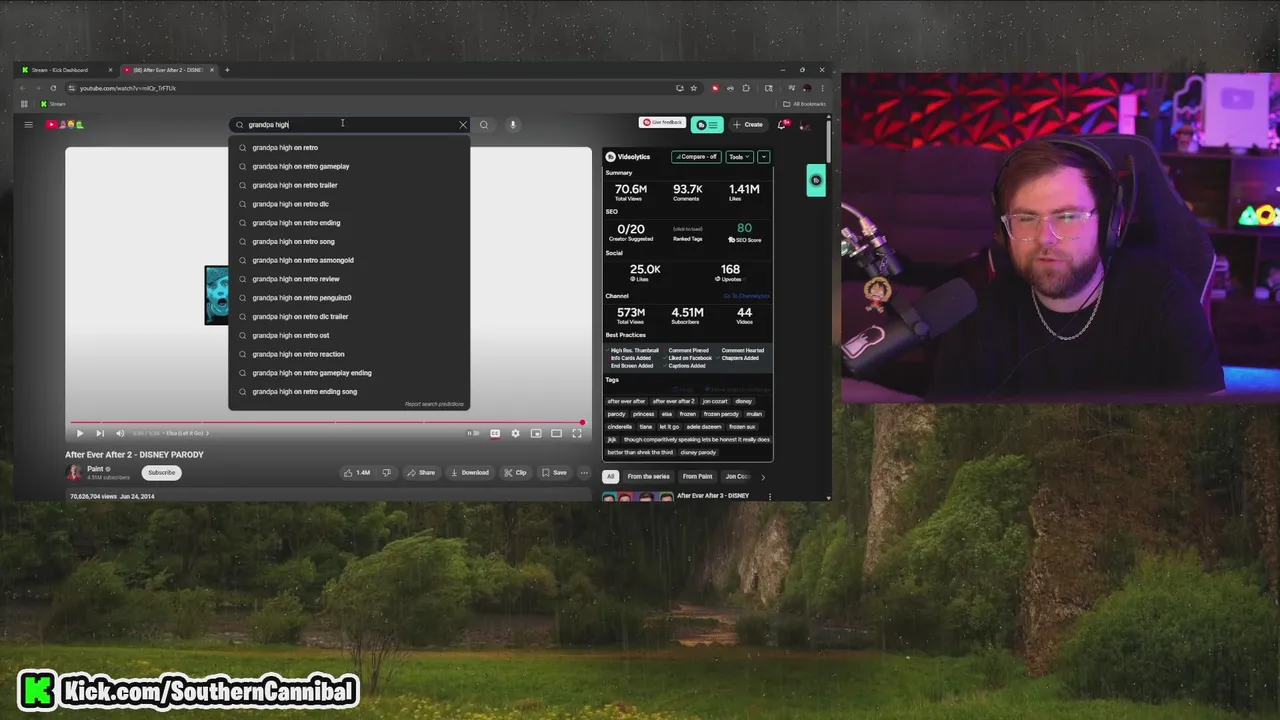Screen dimensions: 1280x720
Task: Open Stream bookmark in bookmarks bar
Action: pos(54,104)
